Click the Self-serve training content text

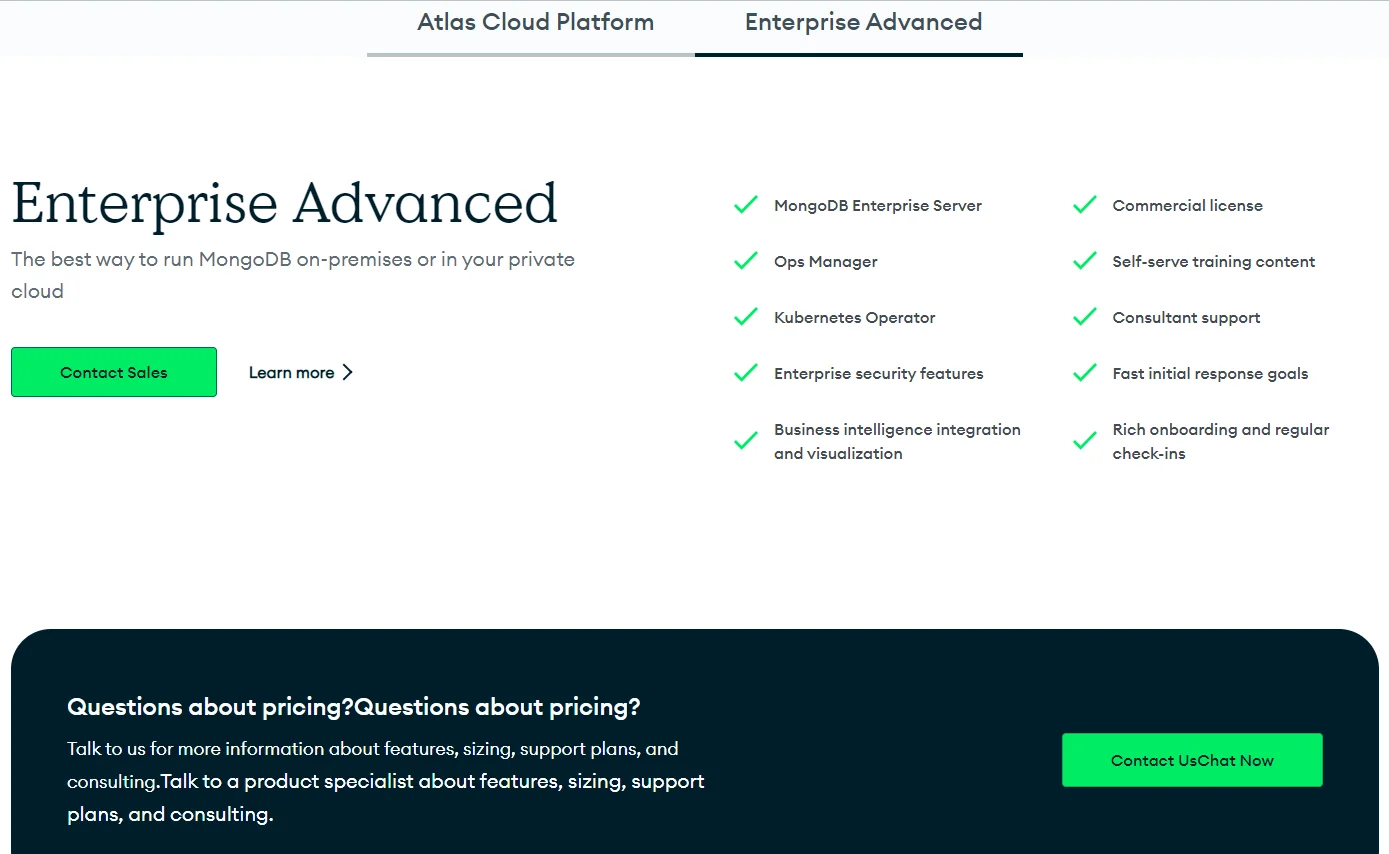[x=1214, y=261]
